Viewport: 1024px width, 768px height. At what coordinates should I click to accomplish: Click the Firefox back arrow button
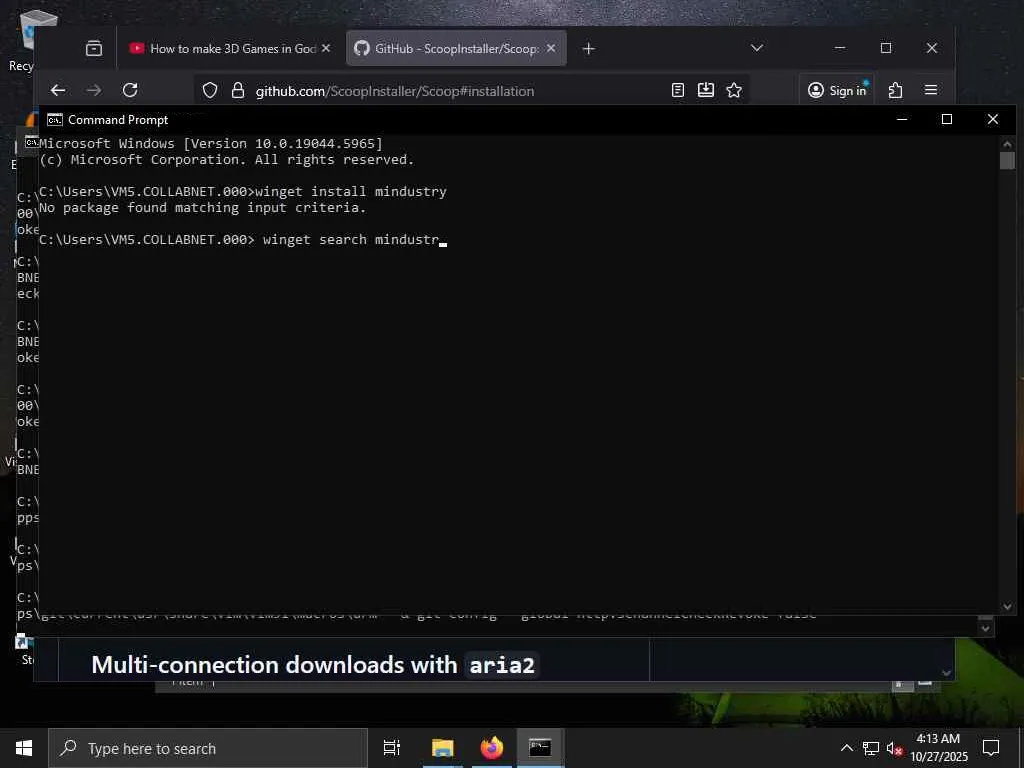(58, 90)
